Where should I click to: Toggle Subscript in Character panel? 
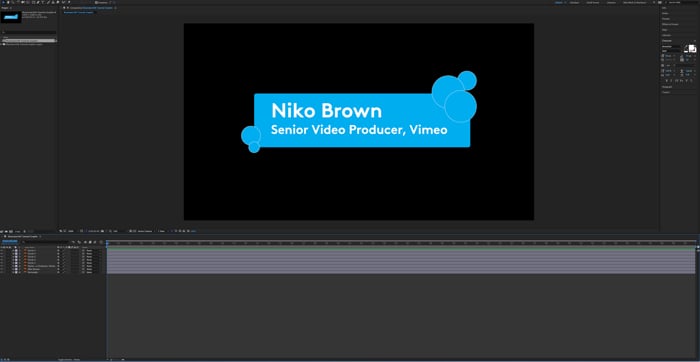click(x=691, y=81)
